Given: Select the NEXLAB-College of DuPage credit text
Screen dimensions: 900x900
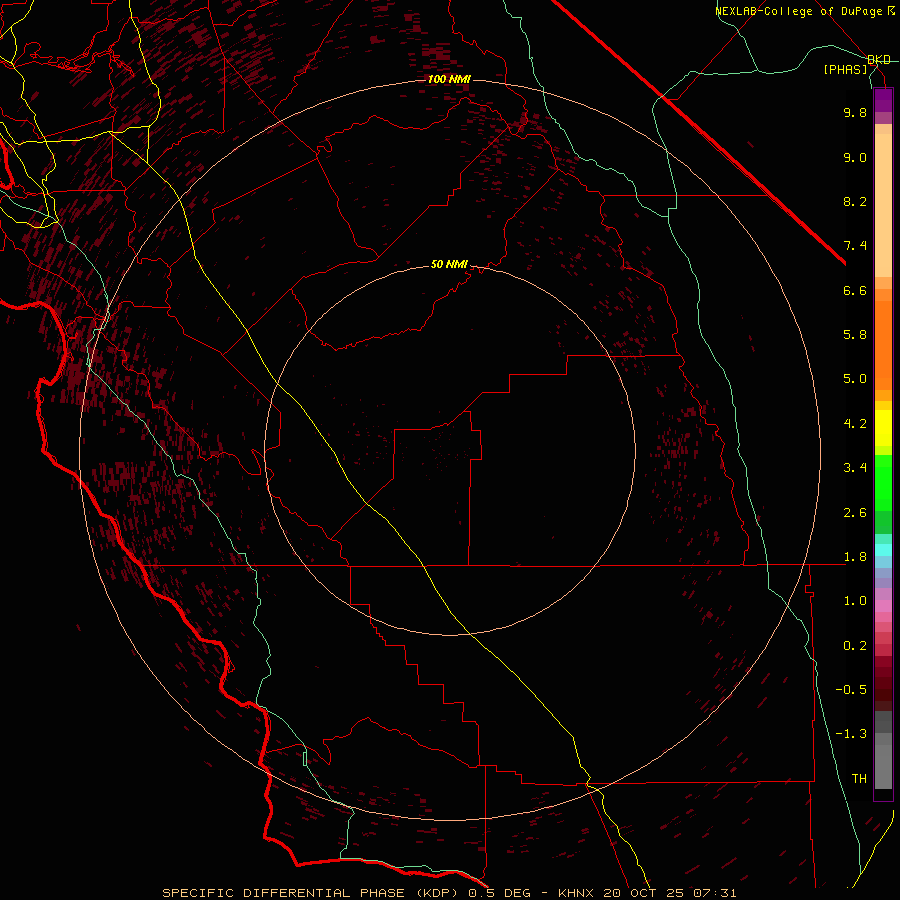Looking at the screenshot, I should (801, 11).
